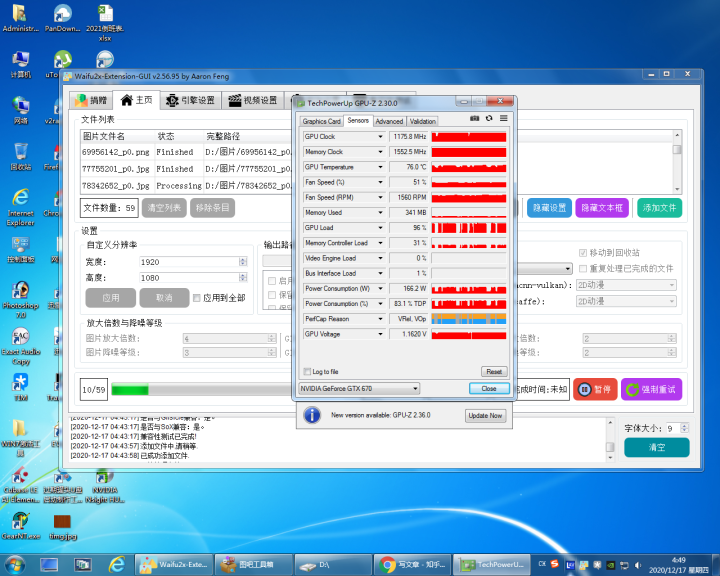Switch to the Graphics Card tab
Viewport: 720px width, 576px height.
(321, 121)
